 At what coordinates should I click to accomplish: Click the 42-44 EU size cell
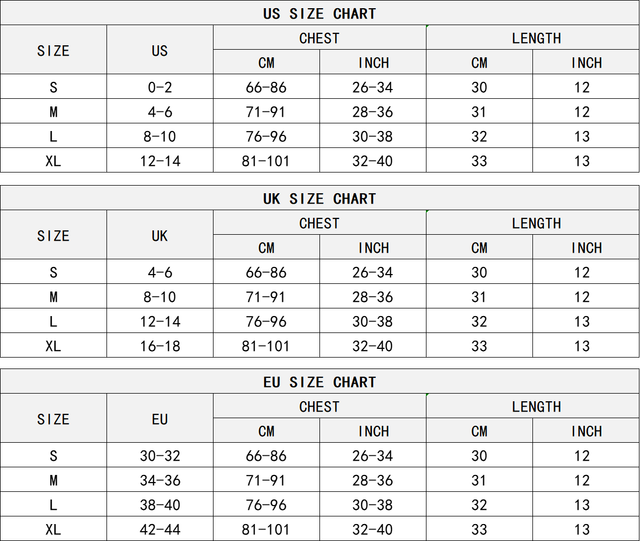click(x=160, y=529)
